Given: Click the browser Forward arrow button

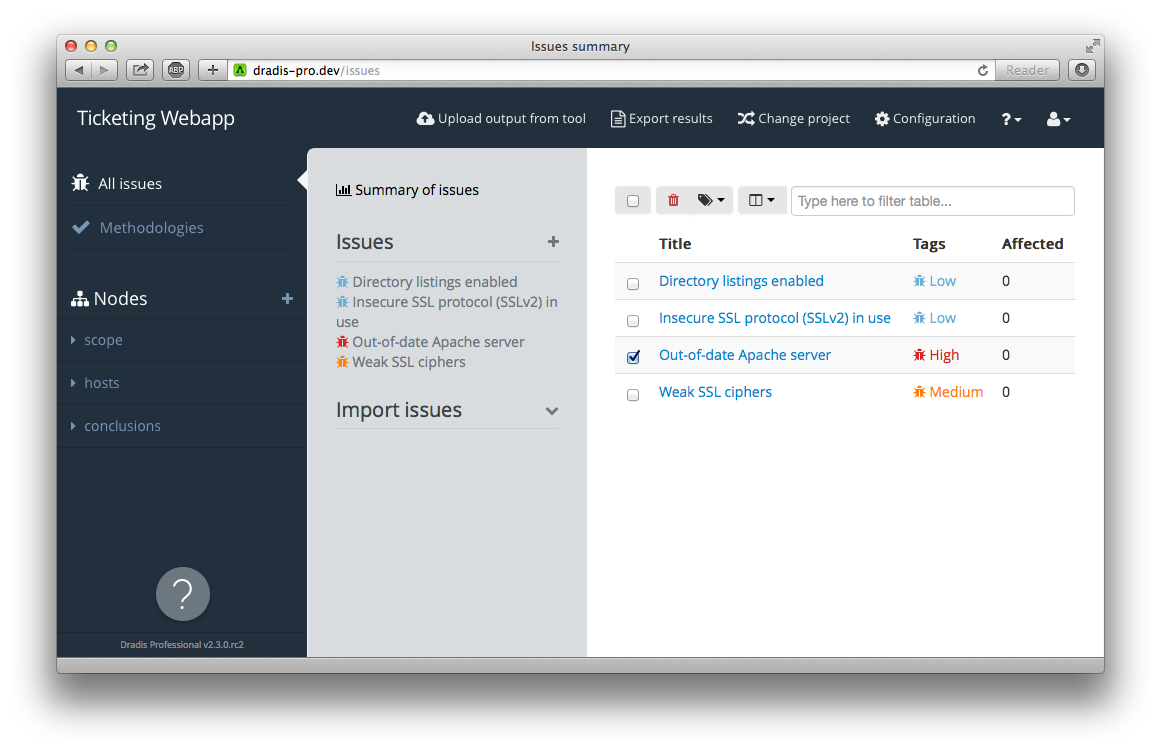Looking at the screenshot, I should [x=104, y=70].
